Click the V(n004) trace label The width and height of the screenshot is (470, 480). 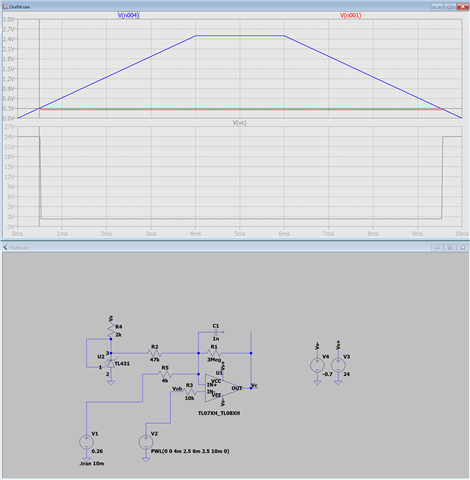[x=128, y=15]
